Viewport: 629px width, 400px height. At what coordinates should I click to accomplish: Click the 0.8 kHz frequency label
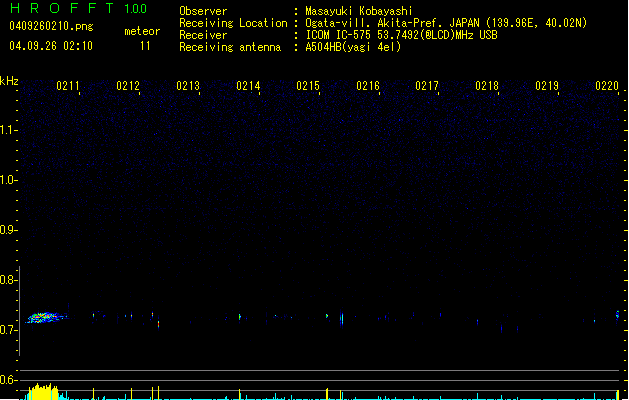click(8, 280)
